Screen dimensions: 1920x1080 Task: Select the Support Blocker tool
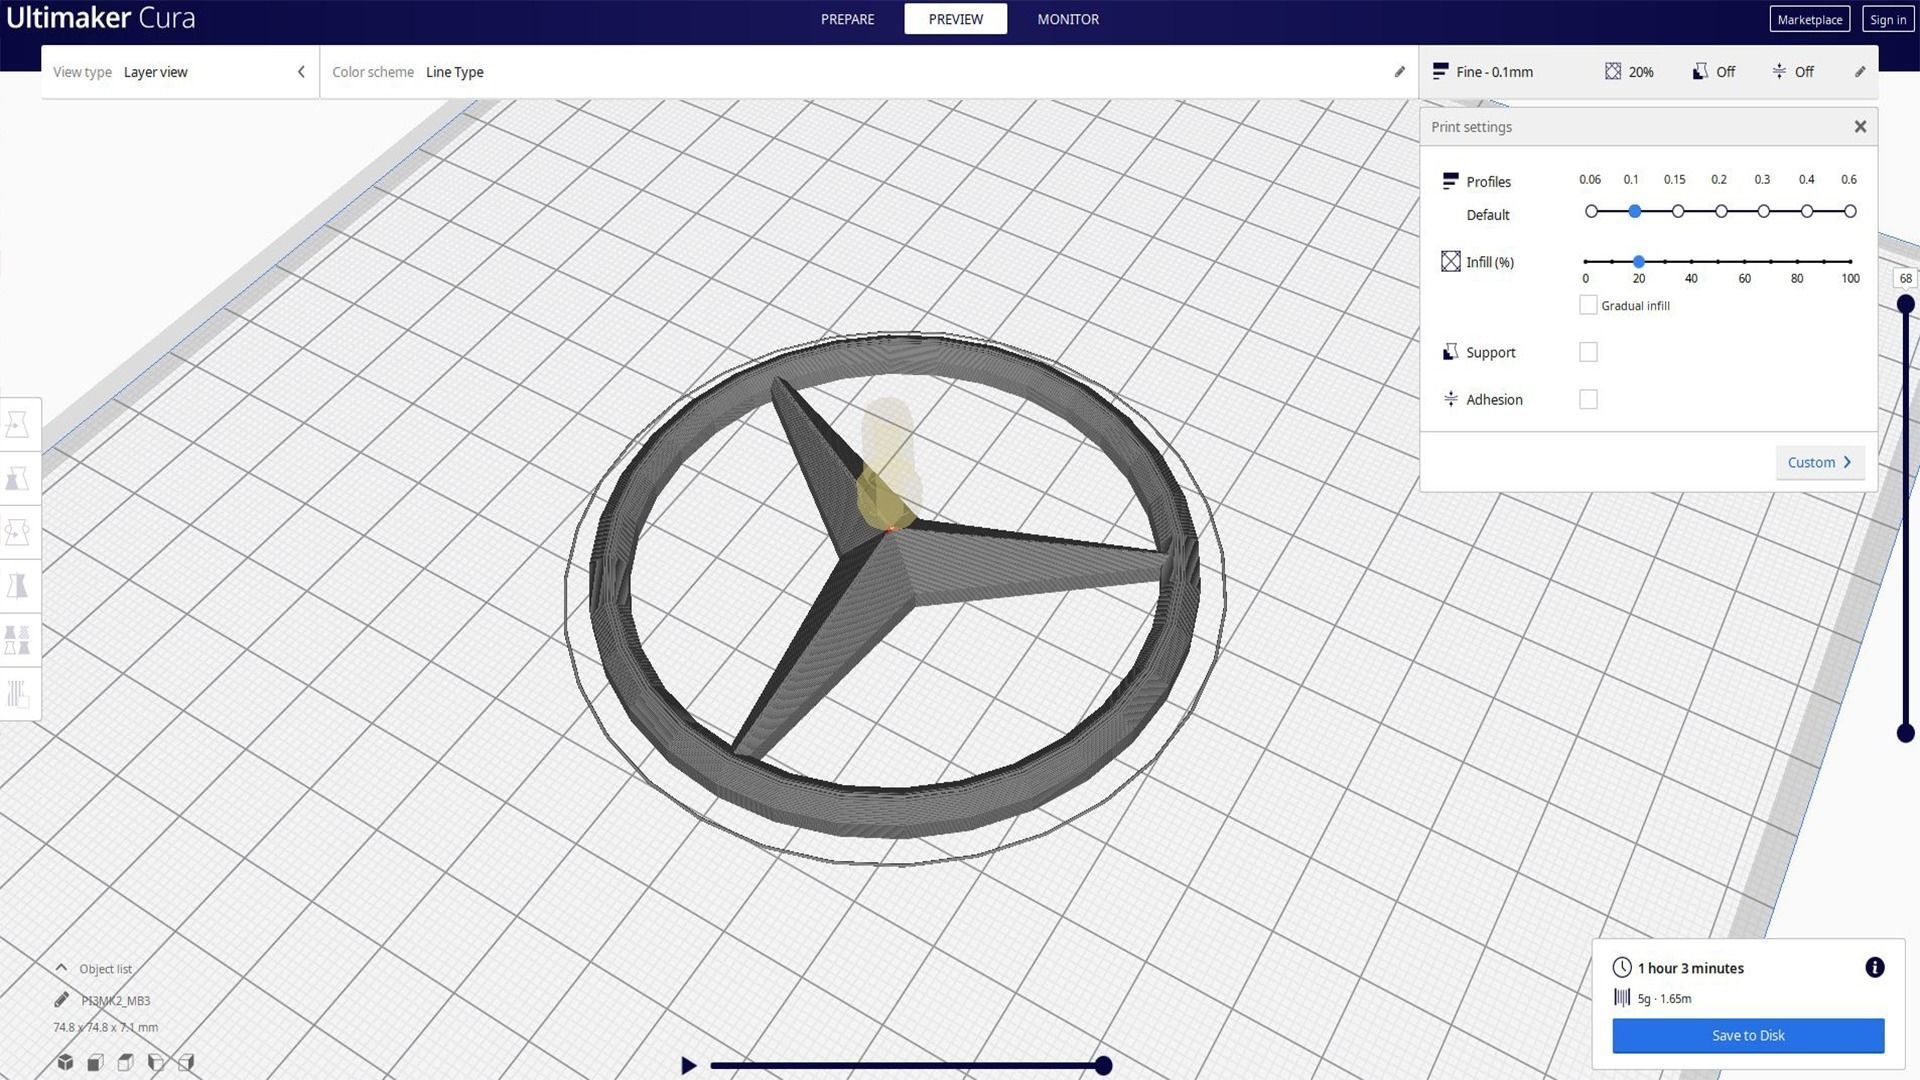[x=18, y=693]
